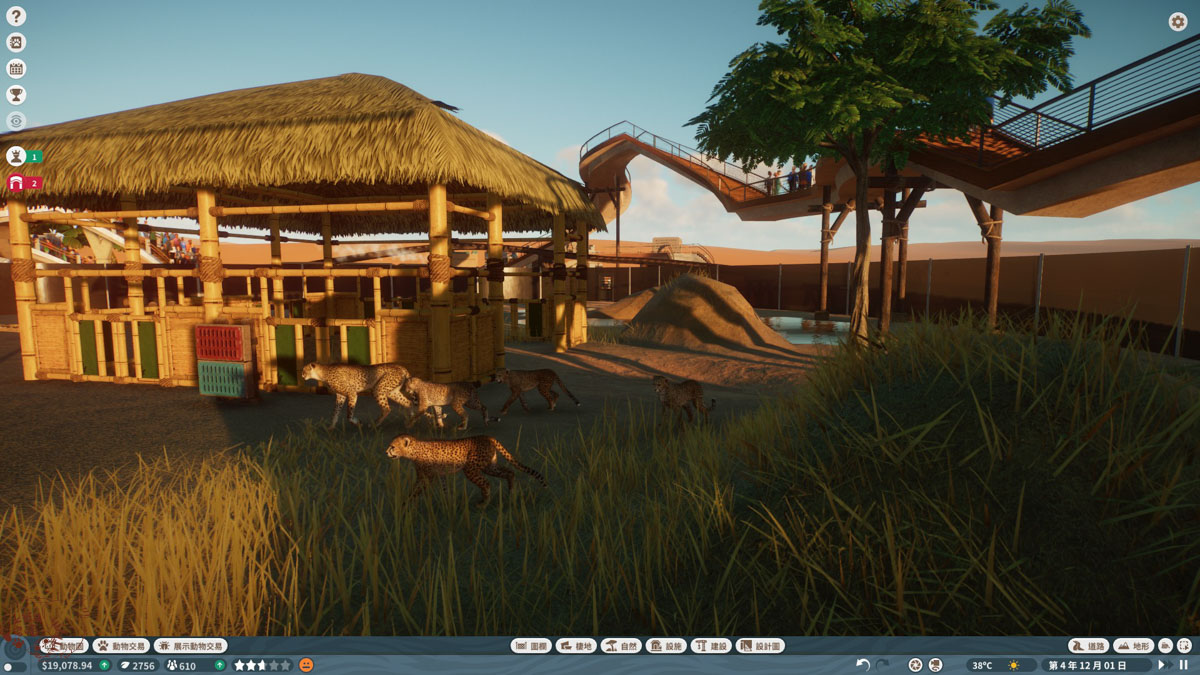1200x675 pixels.
Task: Open the Zoopedia paw book icon
Action: coord(16,42)
